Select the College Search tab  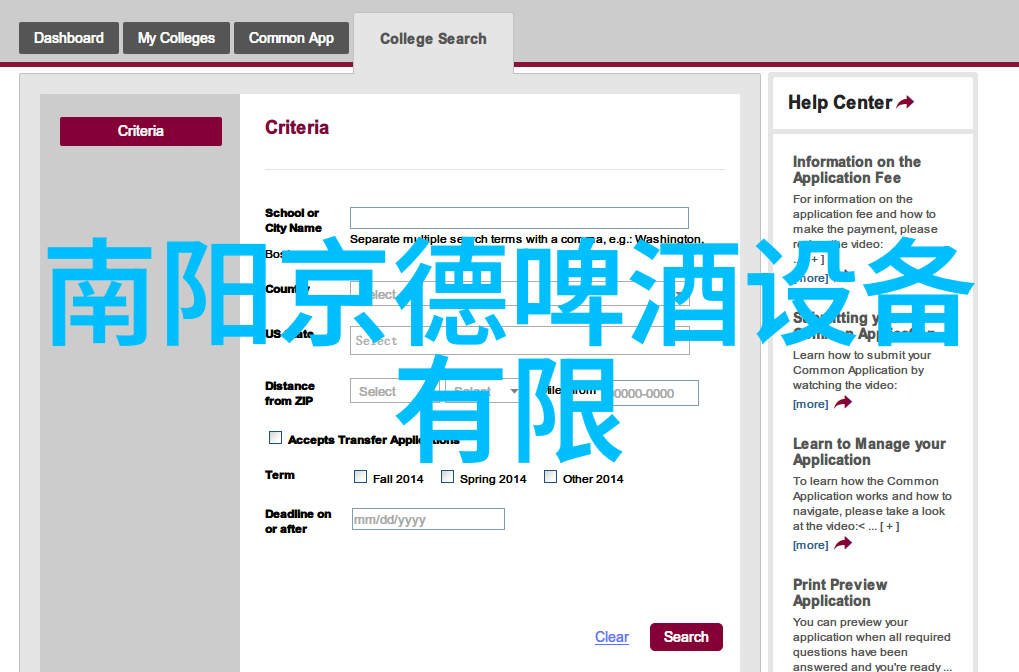(433, 39)
